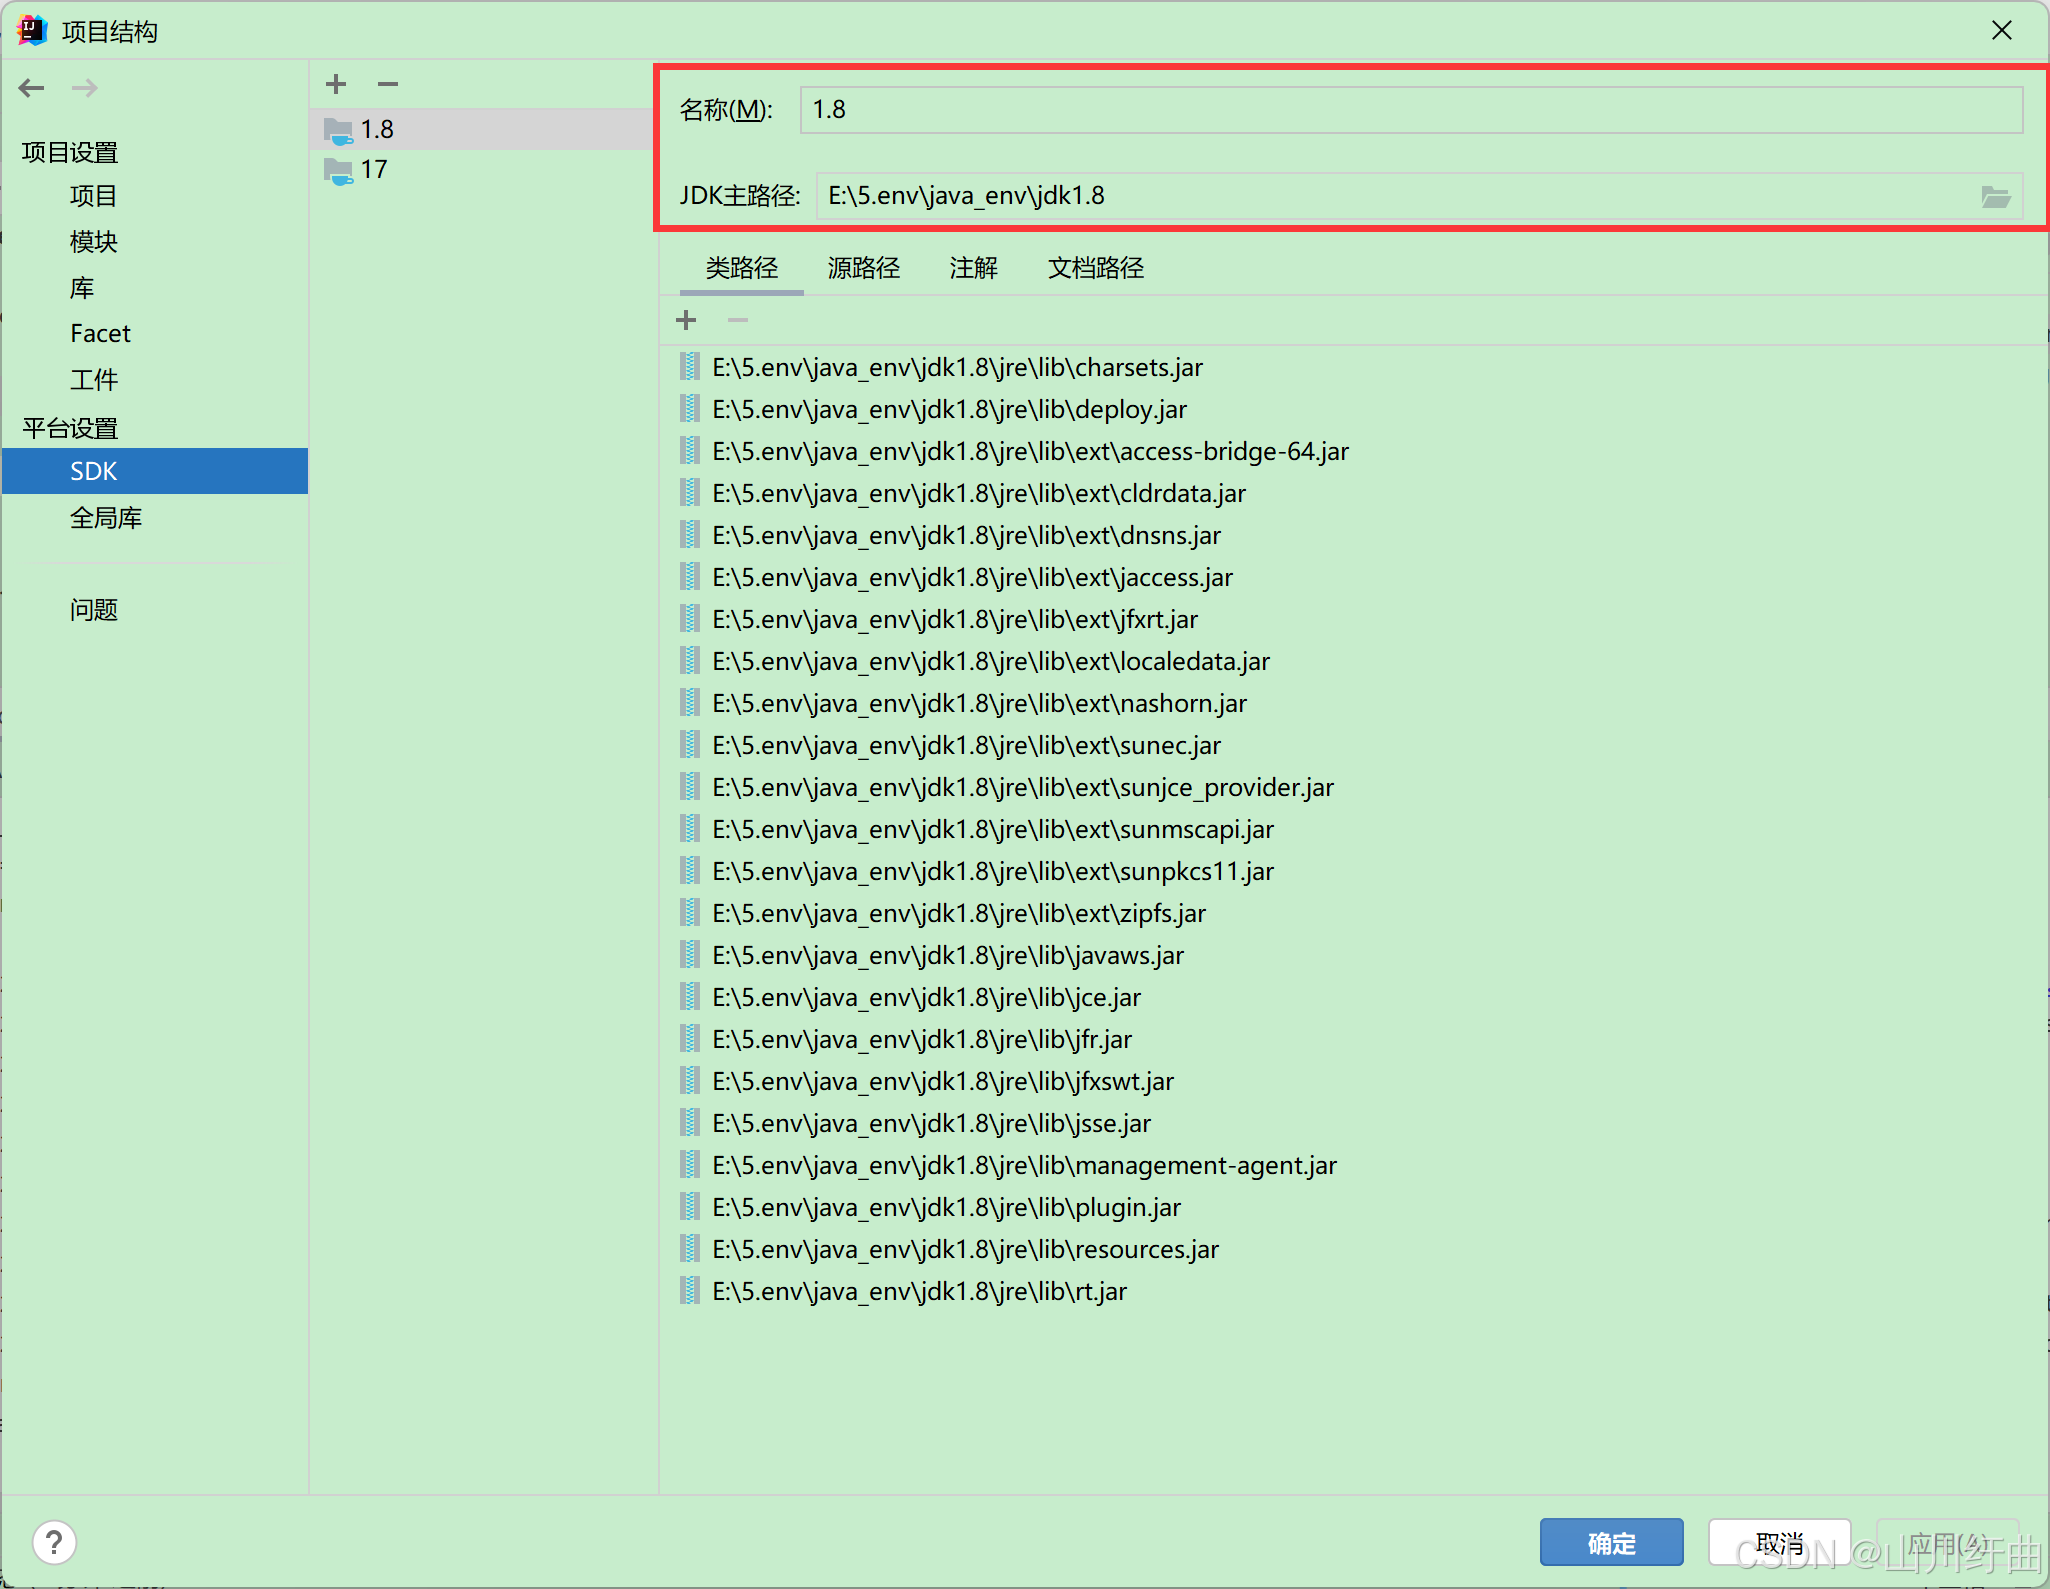Select the 17 SDK entry

point(374,170)
